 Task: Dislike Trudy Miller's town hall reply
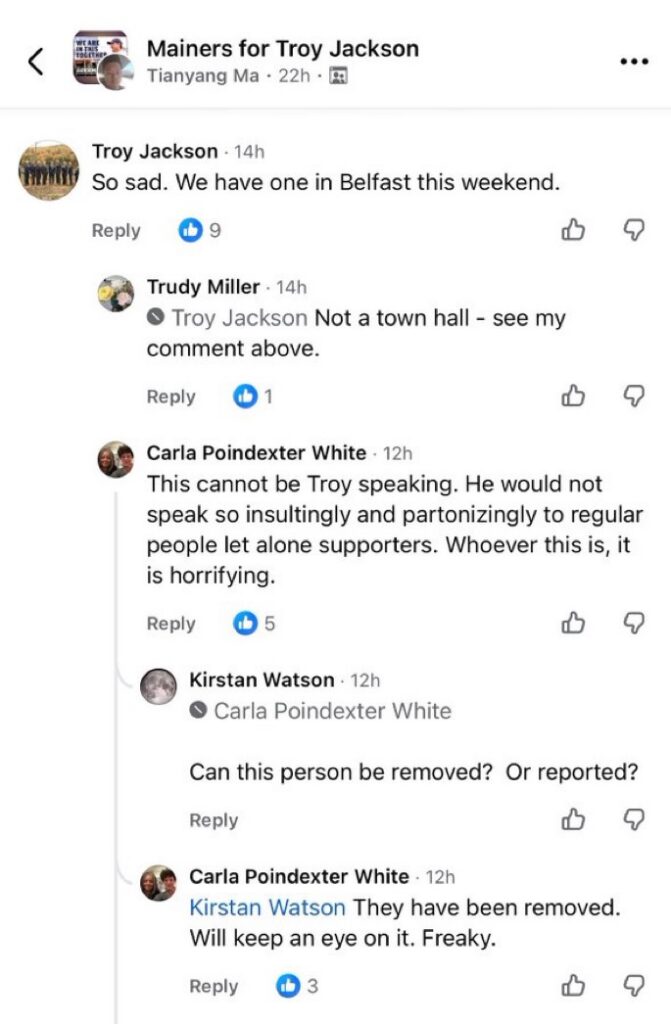pos(633,396)
